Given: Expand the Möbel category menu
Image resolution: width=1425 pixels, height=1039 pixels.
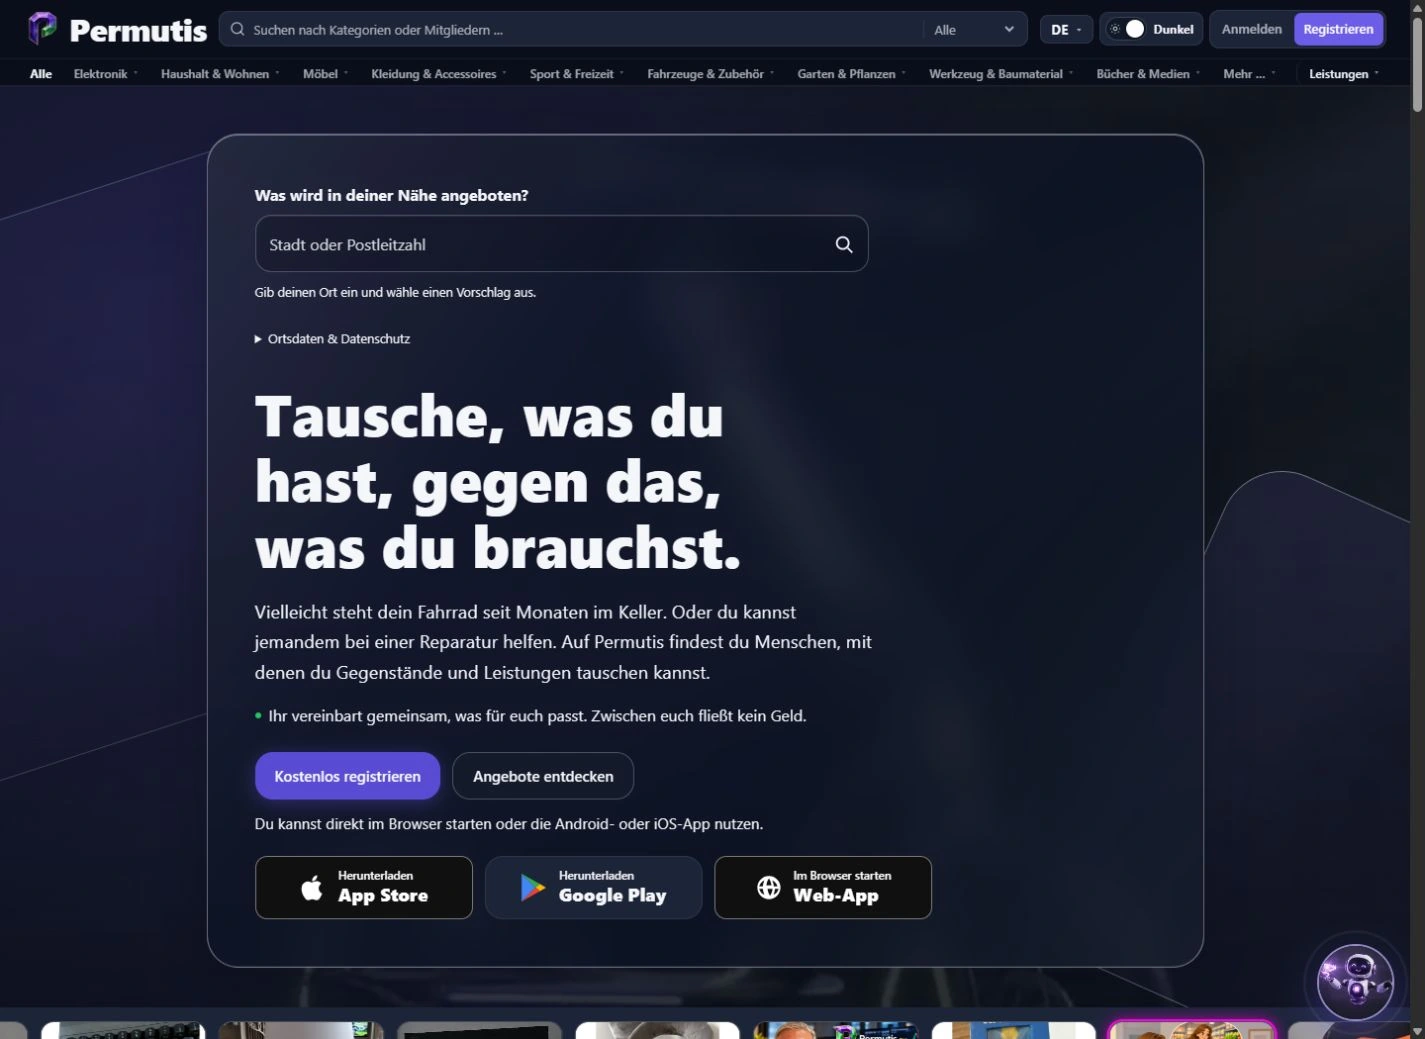Looking at the screenshot, I should pos(326,74).
